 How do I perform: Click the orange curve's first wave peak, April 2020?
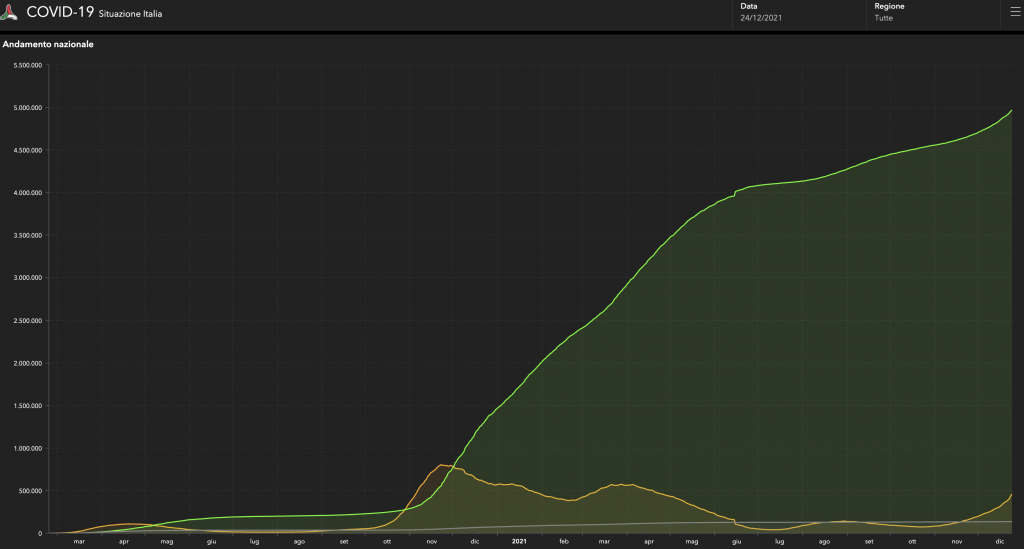click(127, 524)
